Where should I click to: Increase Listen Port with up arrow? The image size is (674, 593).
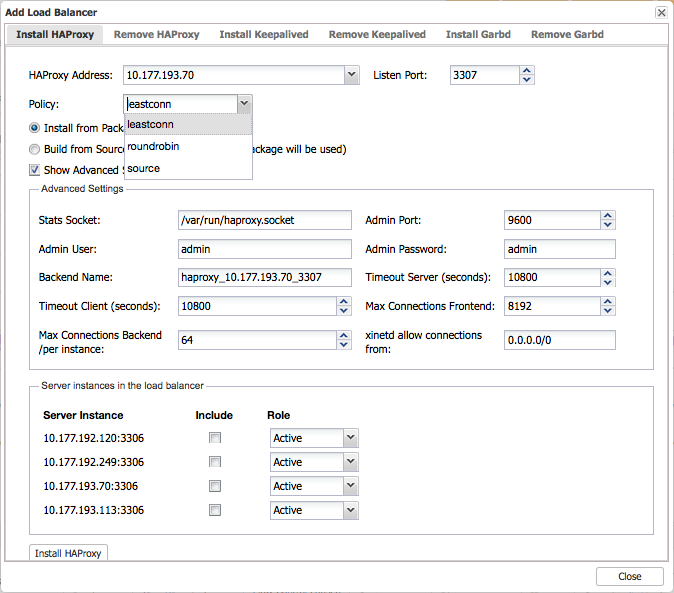point(527,70)
